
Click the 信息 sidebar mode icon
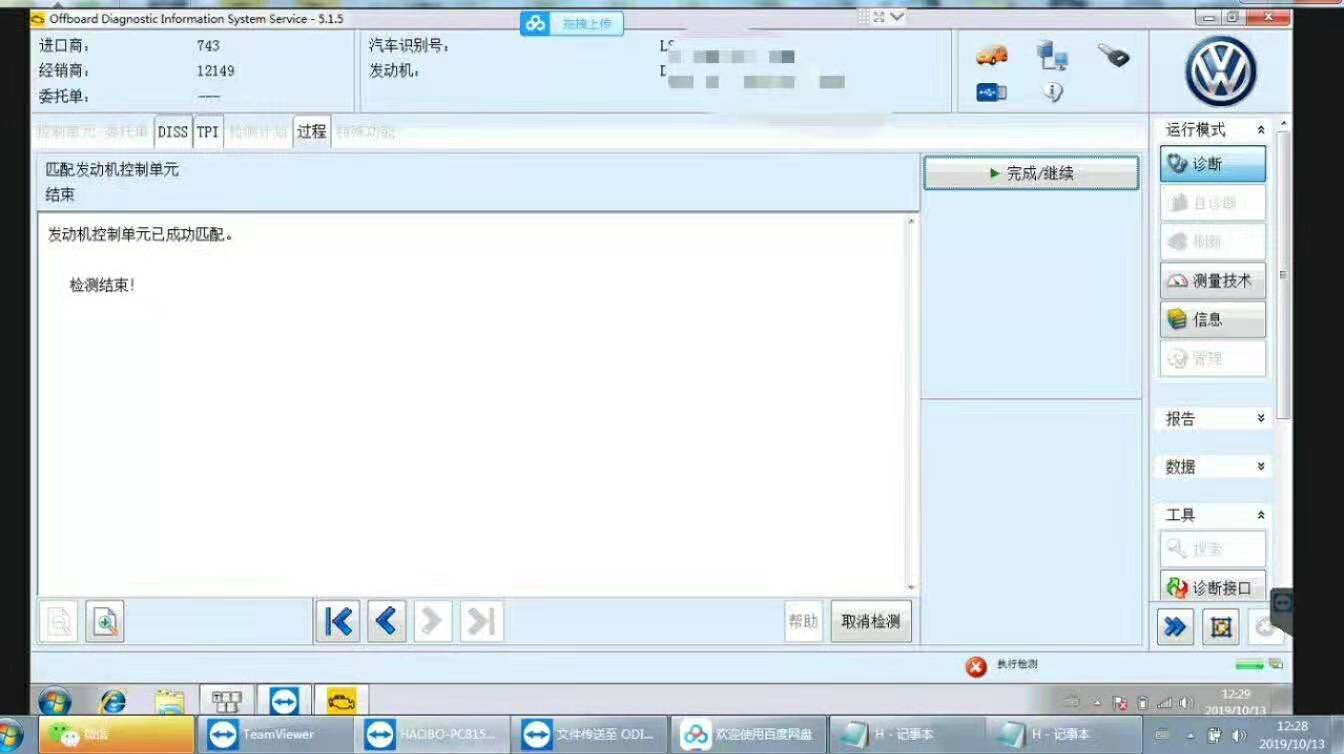1212,320
